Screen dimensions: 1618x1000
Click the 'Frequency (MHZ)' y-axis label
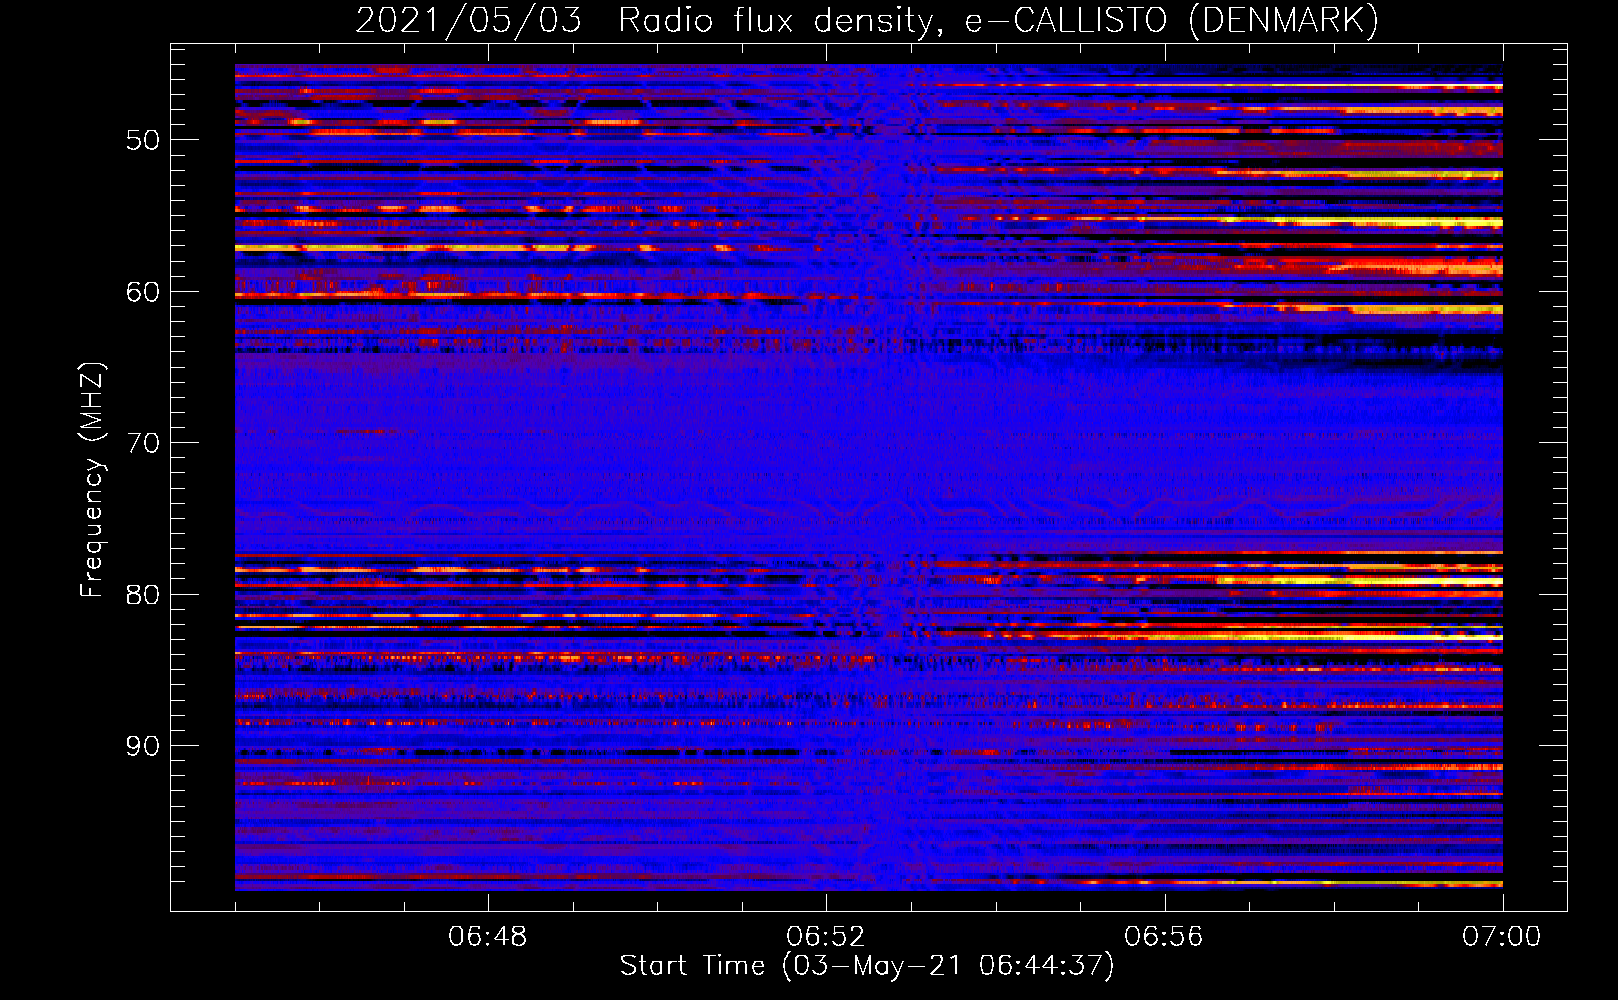click(92, 480)
